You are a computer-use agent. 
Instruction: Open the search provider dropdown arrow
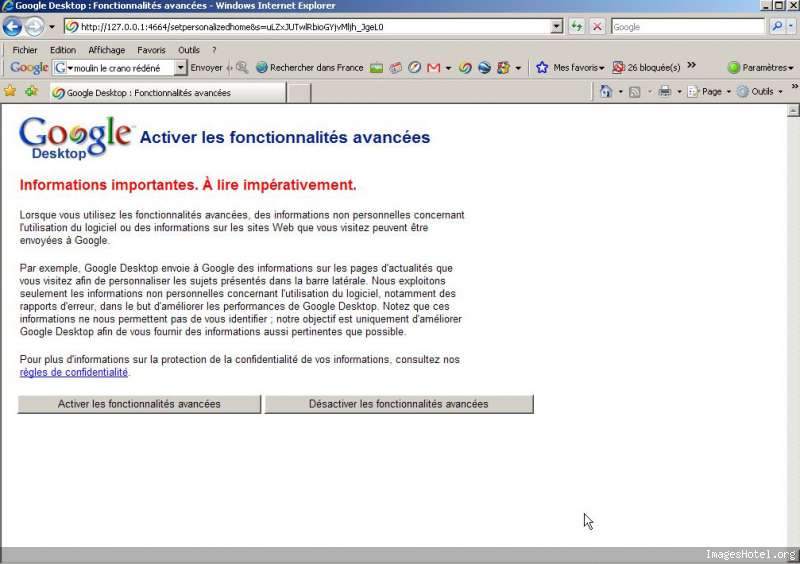coord(791,27)
